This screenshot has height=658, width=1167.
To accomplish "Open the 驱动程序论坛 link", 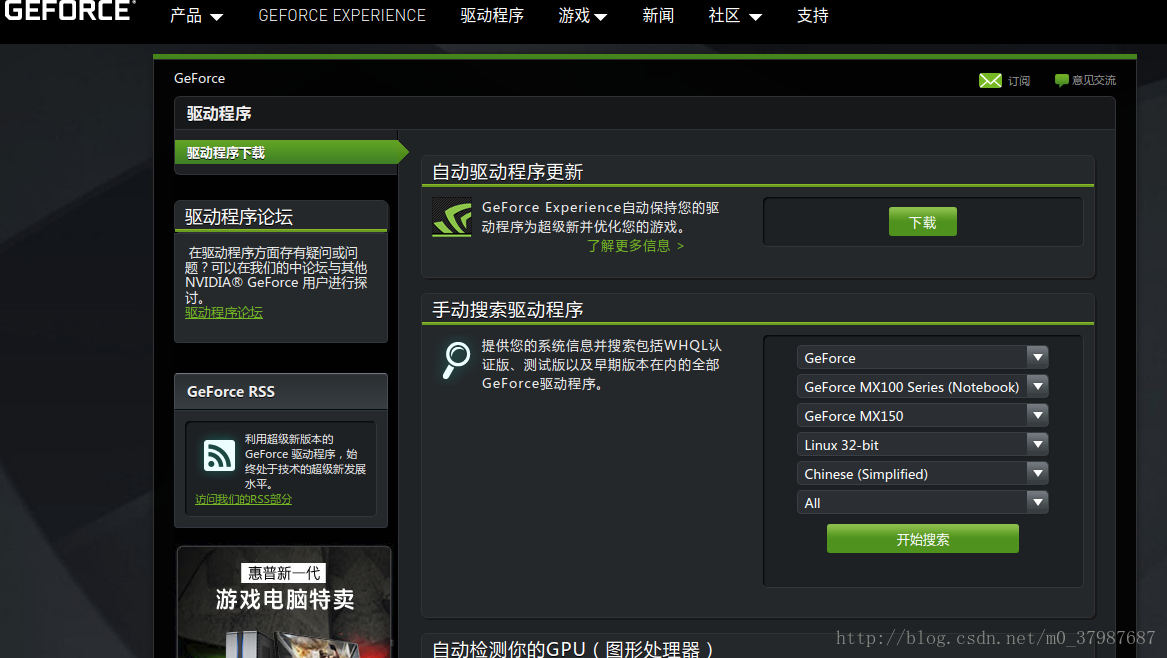I will pyautogui.click(x=223, y=313).
